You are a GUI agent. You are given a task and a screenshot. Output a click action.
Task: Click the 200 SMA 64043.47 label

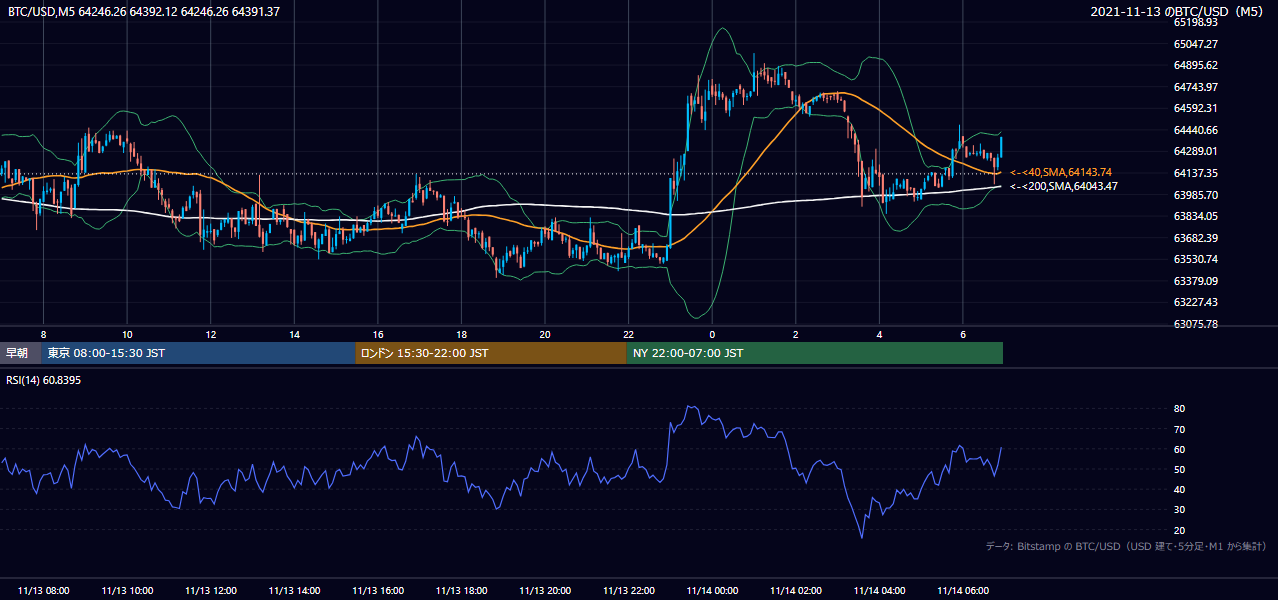[1064, 186]
